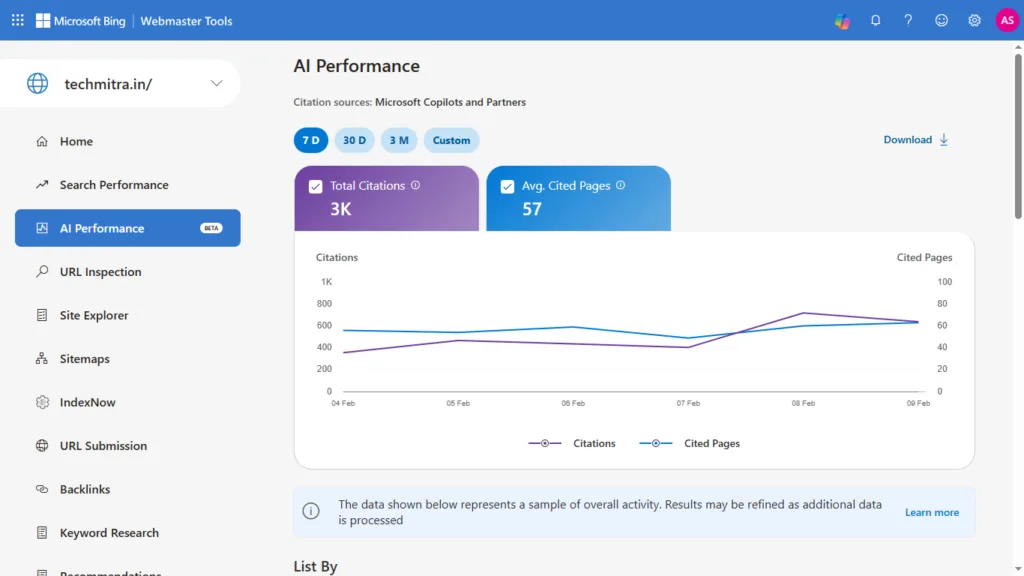This screenshot has height=576, width=1024.
Task: Switch to the 30 D time filter
Action: click(x=355, y=140)
